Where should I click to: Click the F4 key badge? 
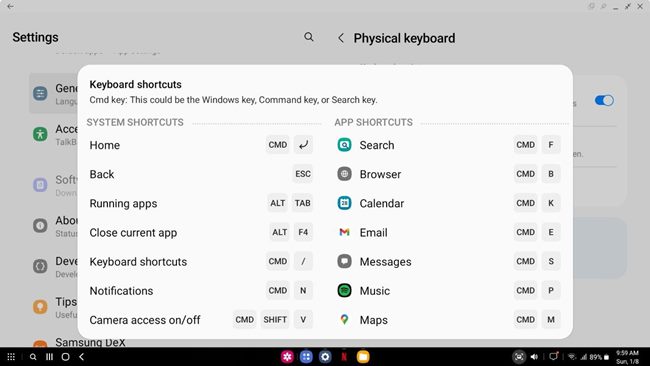[303, 232]
